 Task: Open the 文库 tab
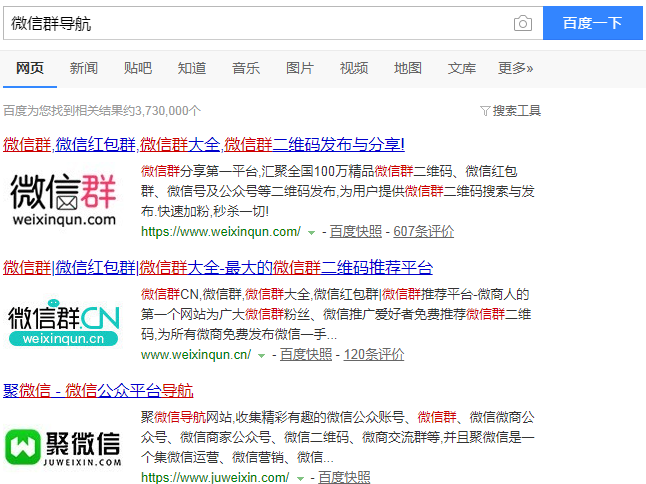pos(461,68)
